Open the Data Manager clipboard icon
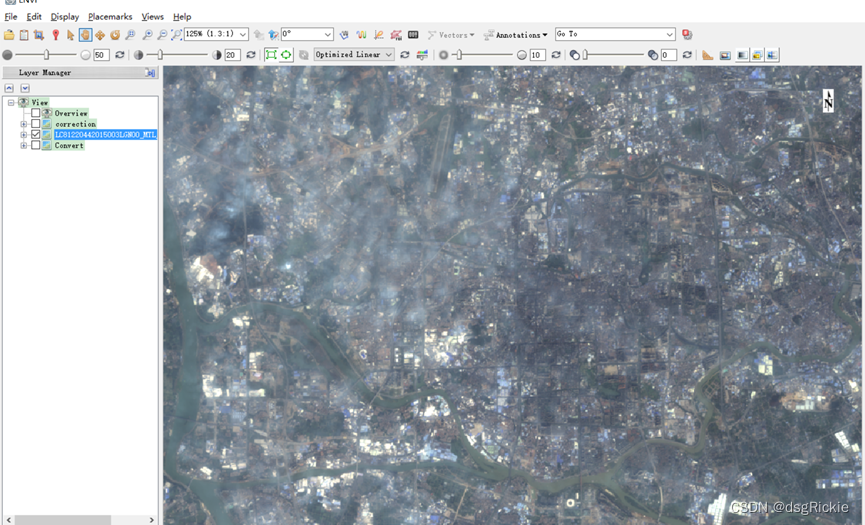This screenshot has height=525, width=865. tap(24, 35)
